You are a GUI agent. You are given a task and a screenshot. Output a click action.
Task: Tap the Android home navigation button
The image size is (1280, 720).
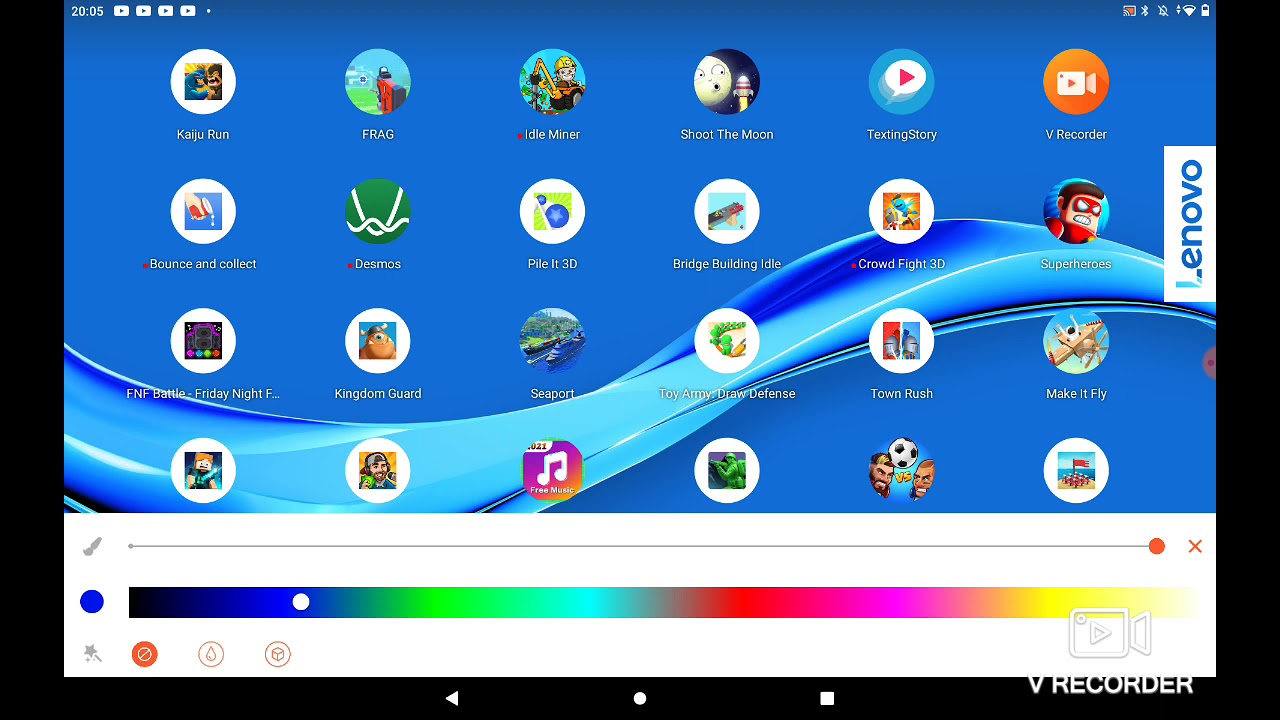[x=640, y=698]
